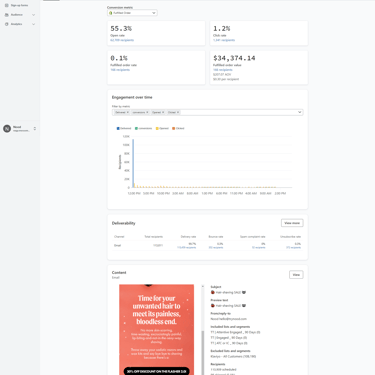The width and height of the screenshot is (375, 375).
Task: Remove the conversions filter chip
Action: pyautogui.click(x=147, y=112)
